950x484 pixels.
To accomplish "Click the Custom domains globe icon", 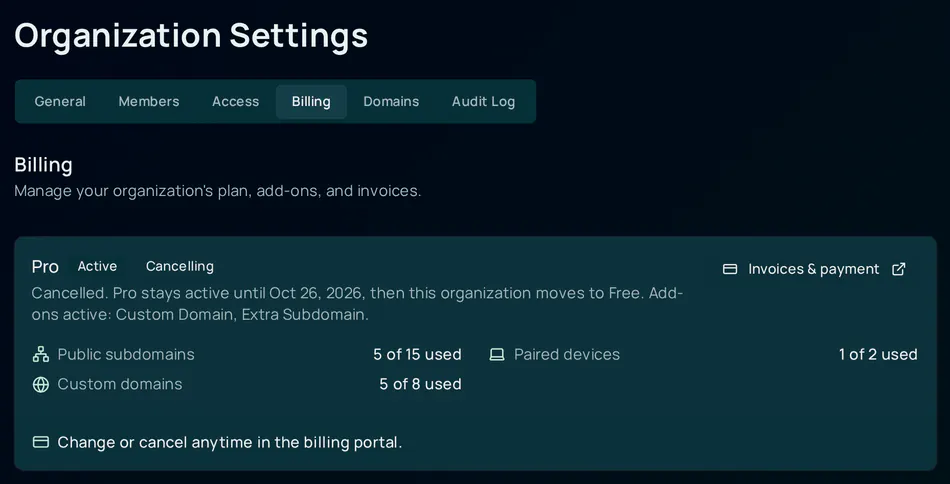I will 41,385.
